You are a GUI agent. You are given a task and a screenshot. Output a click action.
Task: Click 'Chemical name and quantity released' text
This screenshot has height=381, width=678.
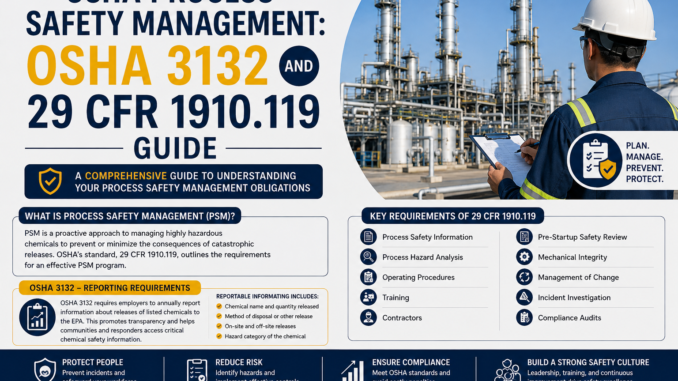[272, 306]
